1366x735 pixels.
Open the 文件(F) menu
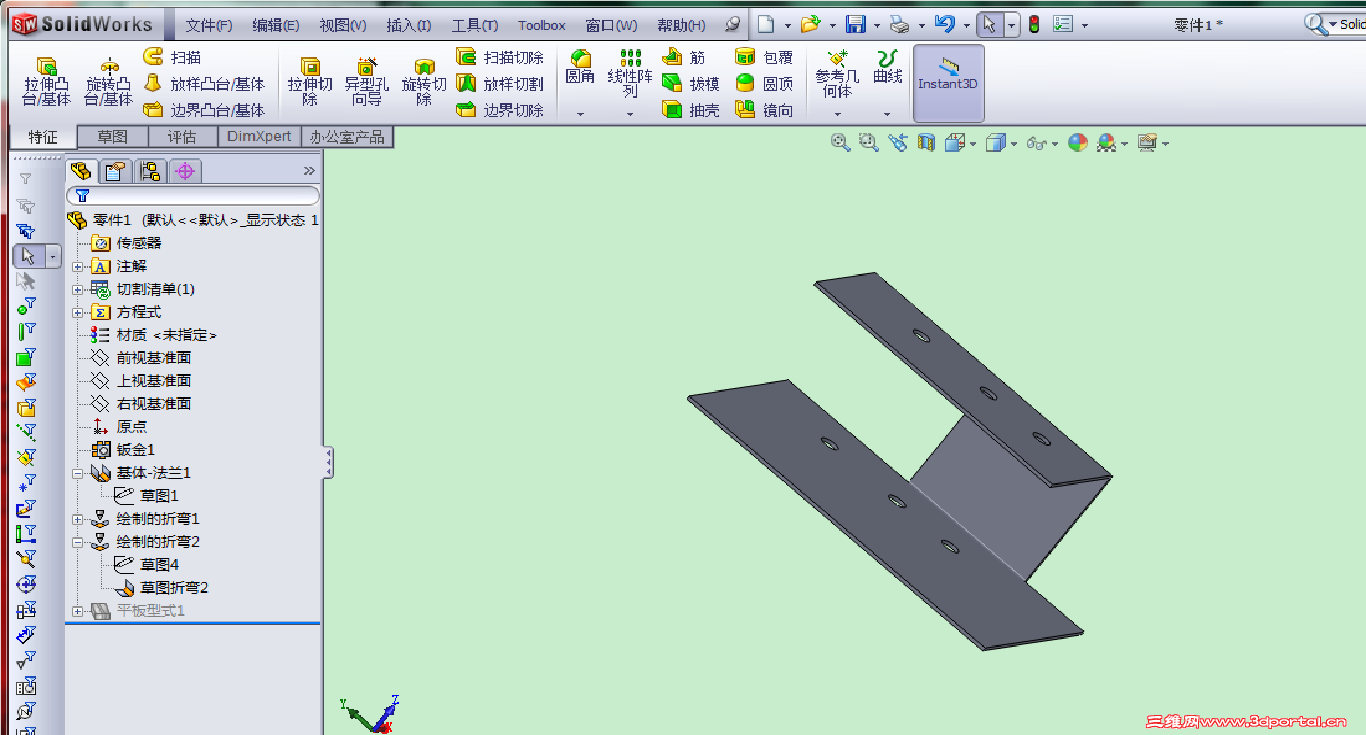point(208,25)
